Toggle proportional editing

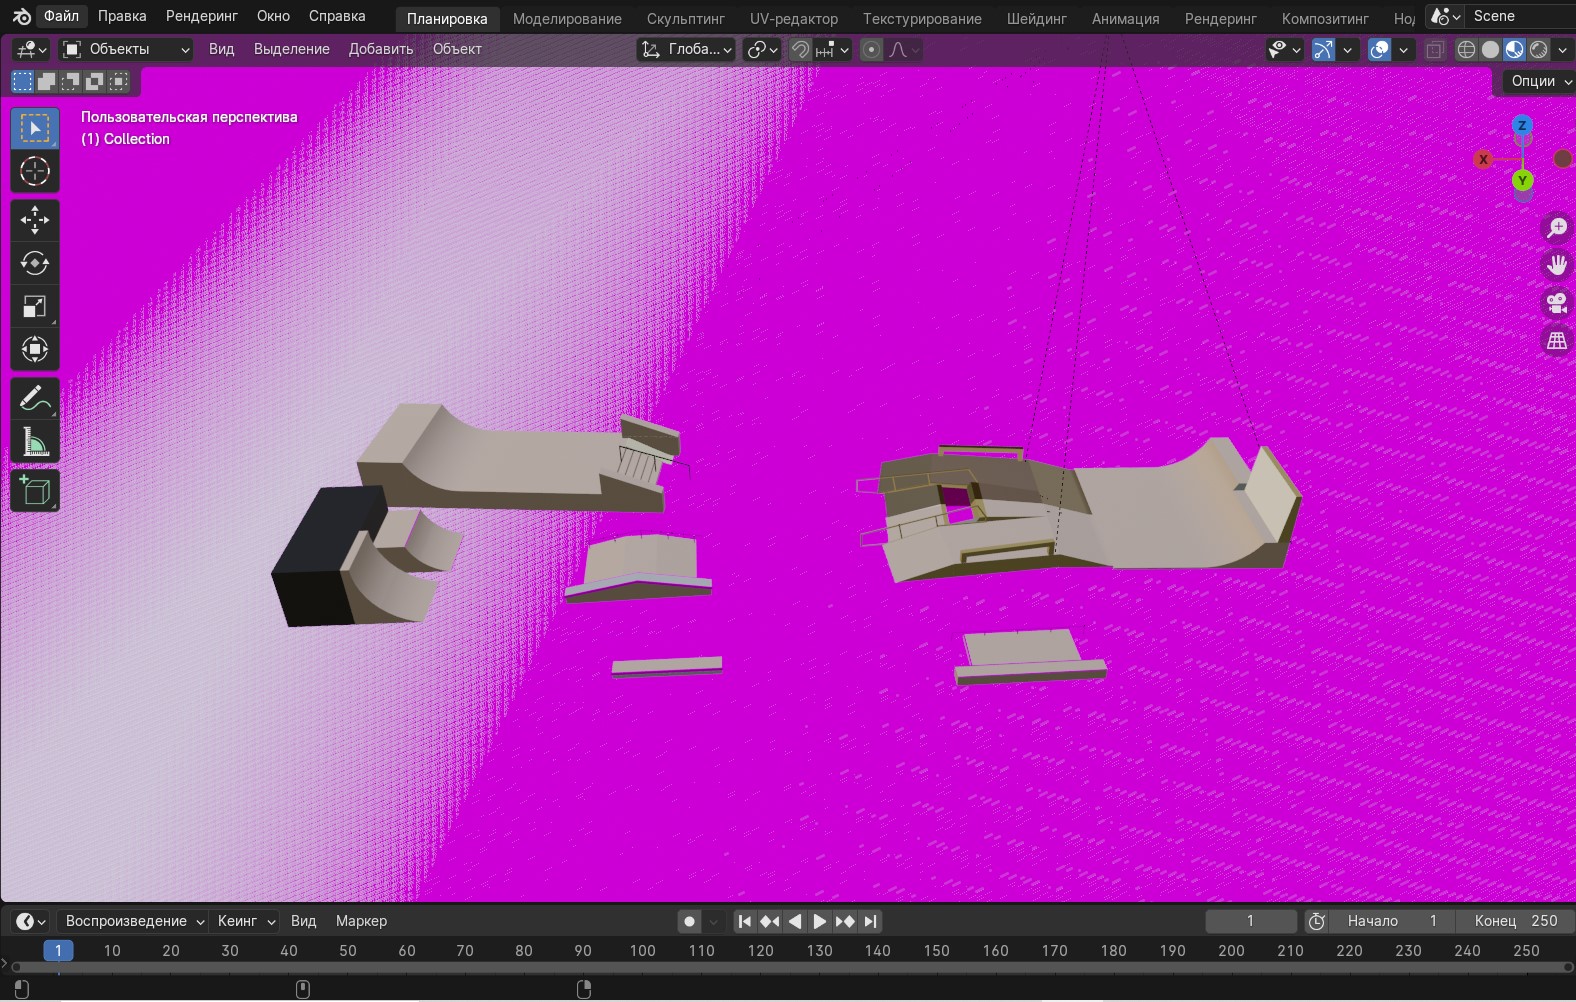pyautogui.click(x=872, y=49)
